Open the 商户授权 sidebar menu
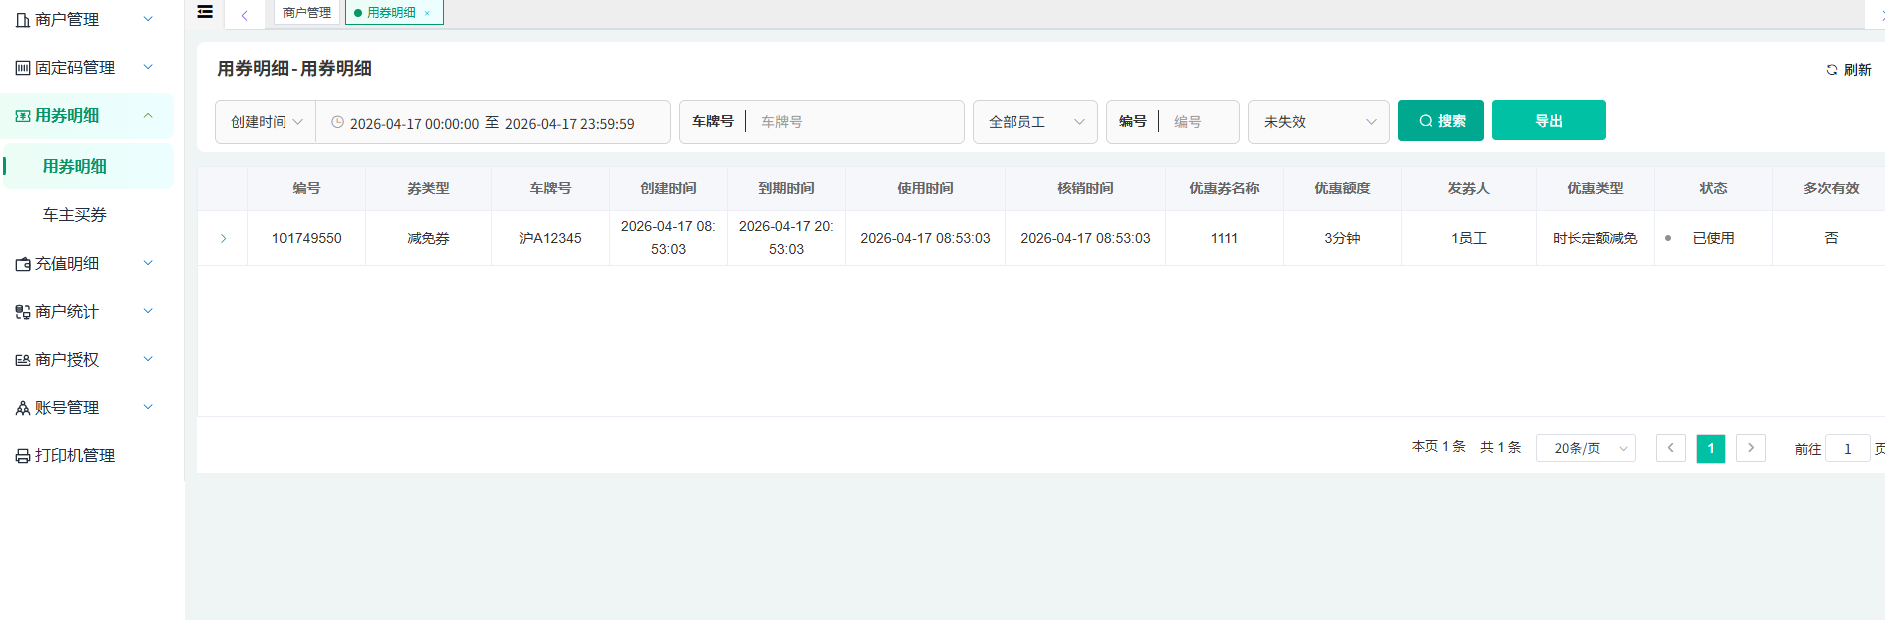The height and width of the screenshot is (620, 1885). (87, 360)
